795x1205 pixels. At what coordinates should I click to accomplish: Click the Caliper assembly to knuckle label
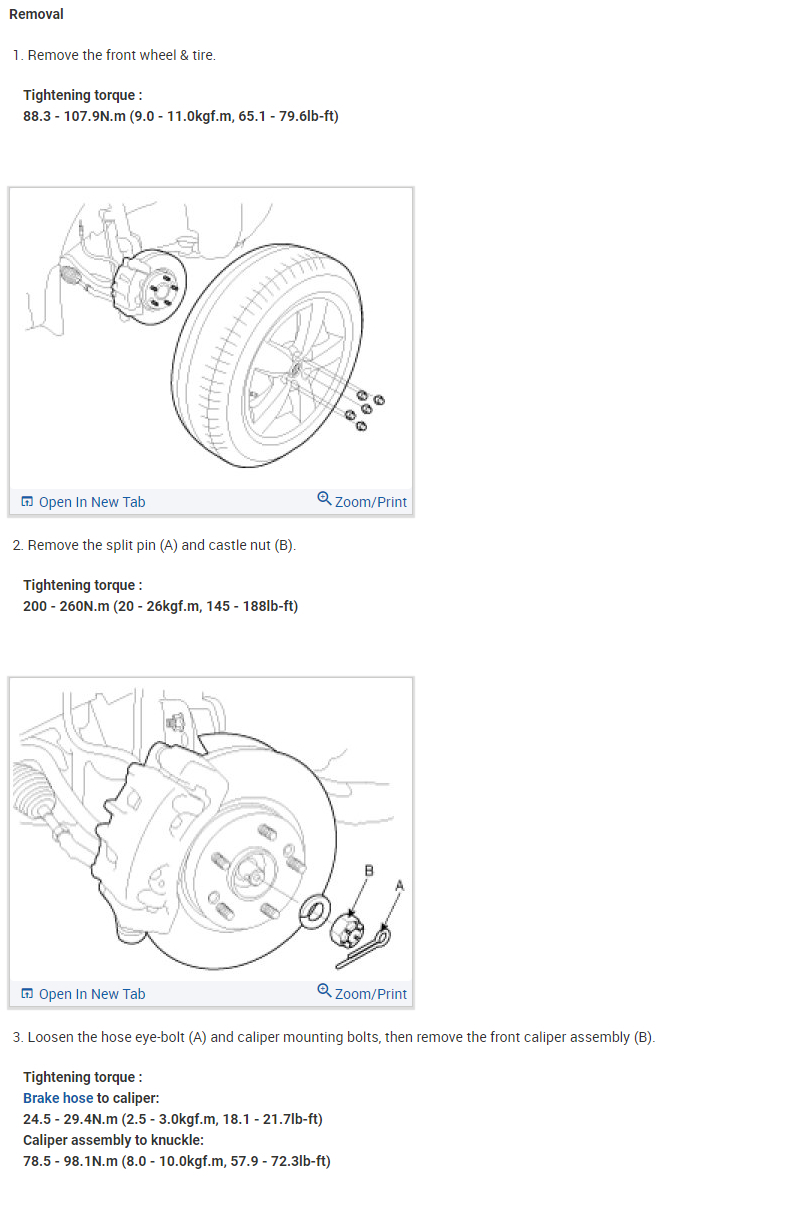click(x=113, y=1140)
